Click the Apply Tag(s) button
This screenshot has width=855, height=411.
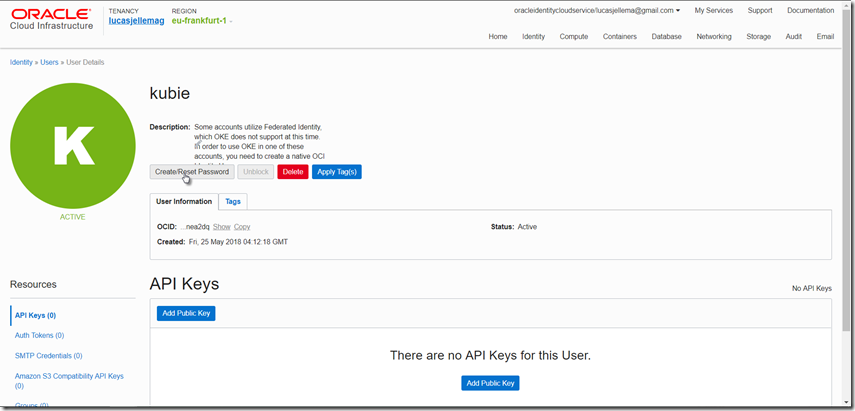point(336,172)
